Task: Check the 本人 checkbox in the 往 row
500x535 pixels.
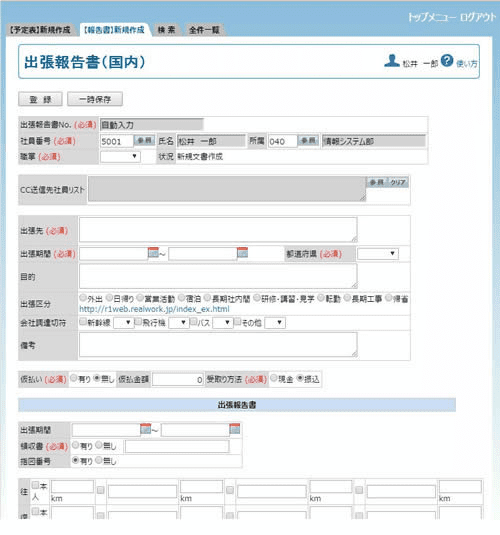Action: click(35, 485)
